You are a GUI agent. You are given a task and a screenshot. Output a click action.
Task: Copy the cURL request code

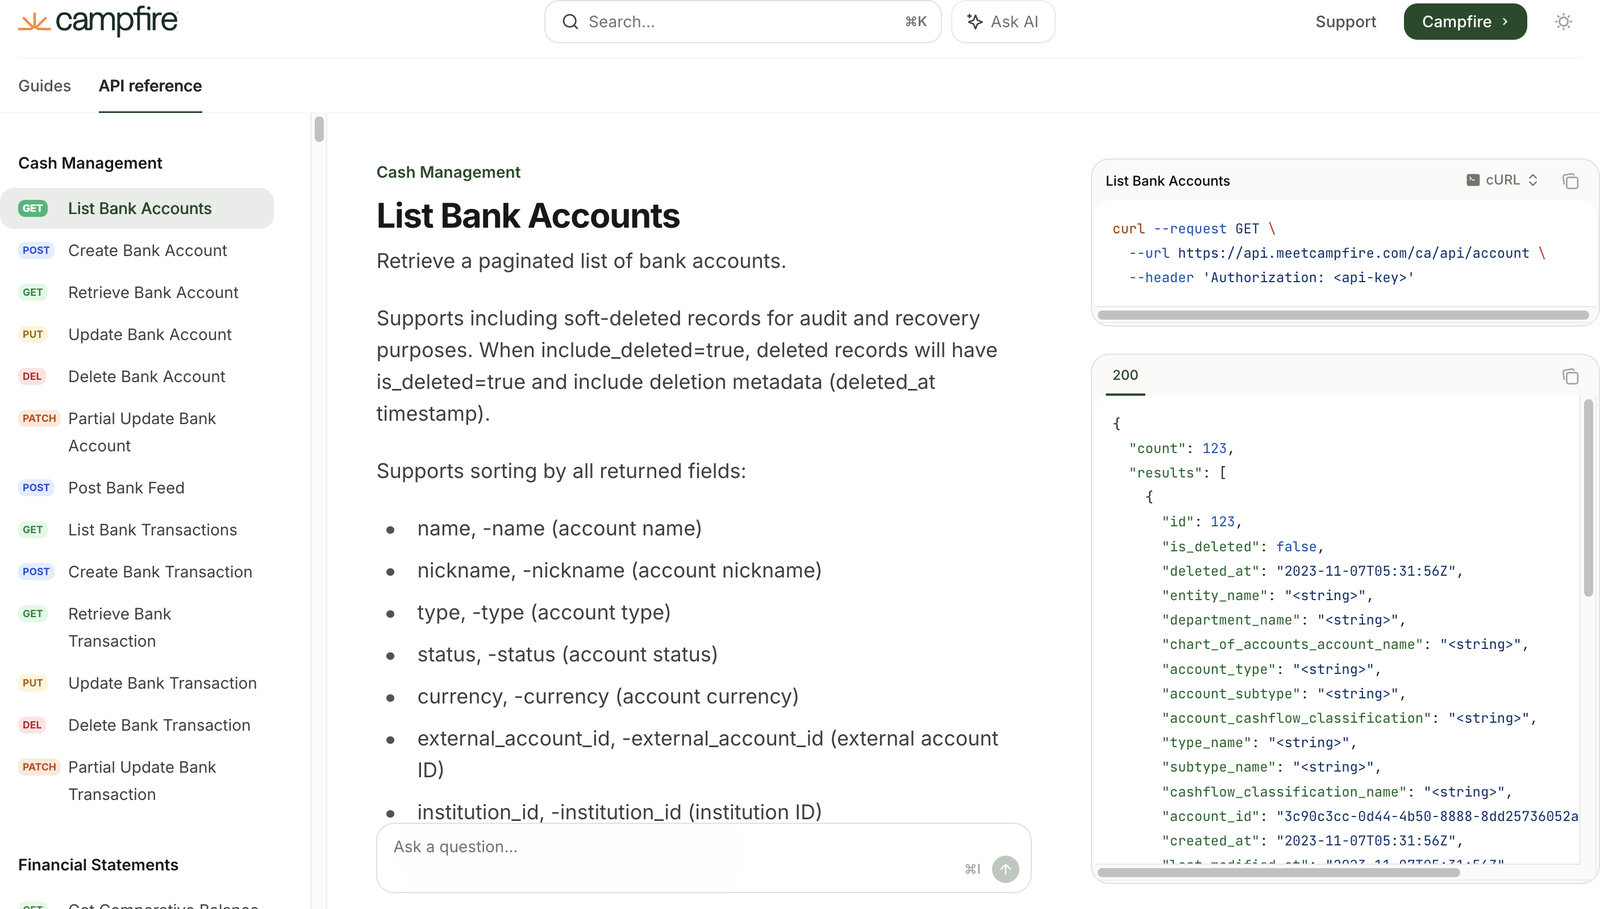tap(1570, 181)
